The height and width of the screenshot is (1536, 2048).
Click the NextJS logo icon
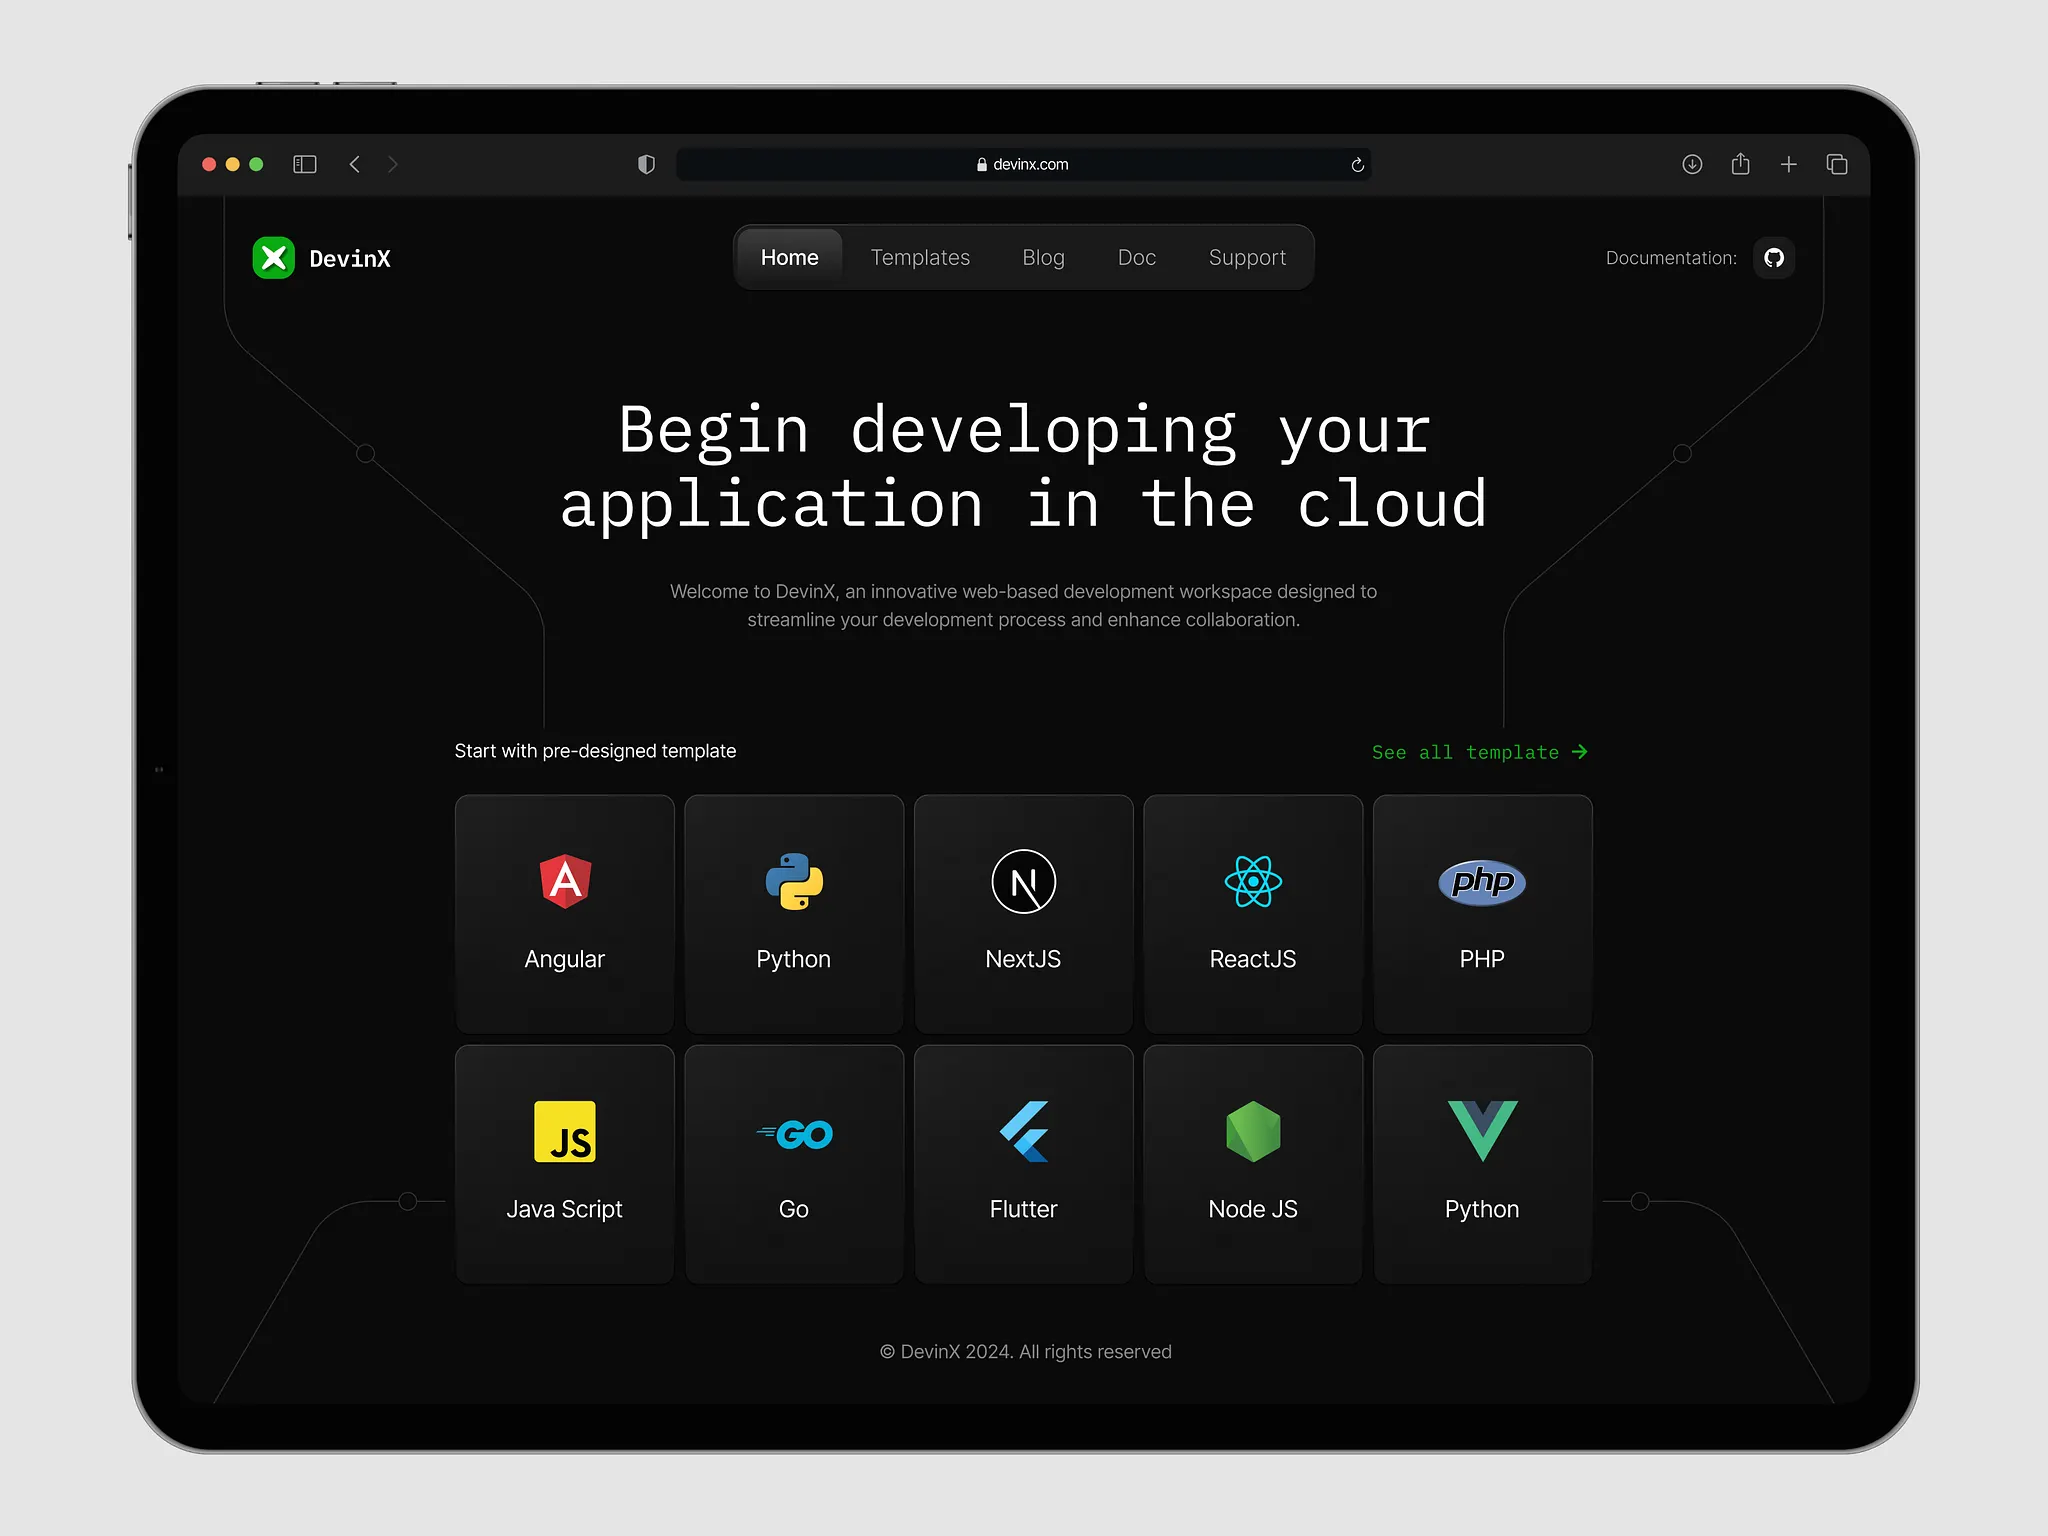coord(1023,881)
